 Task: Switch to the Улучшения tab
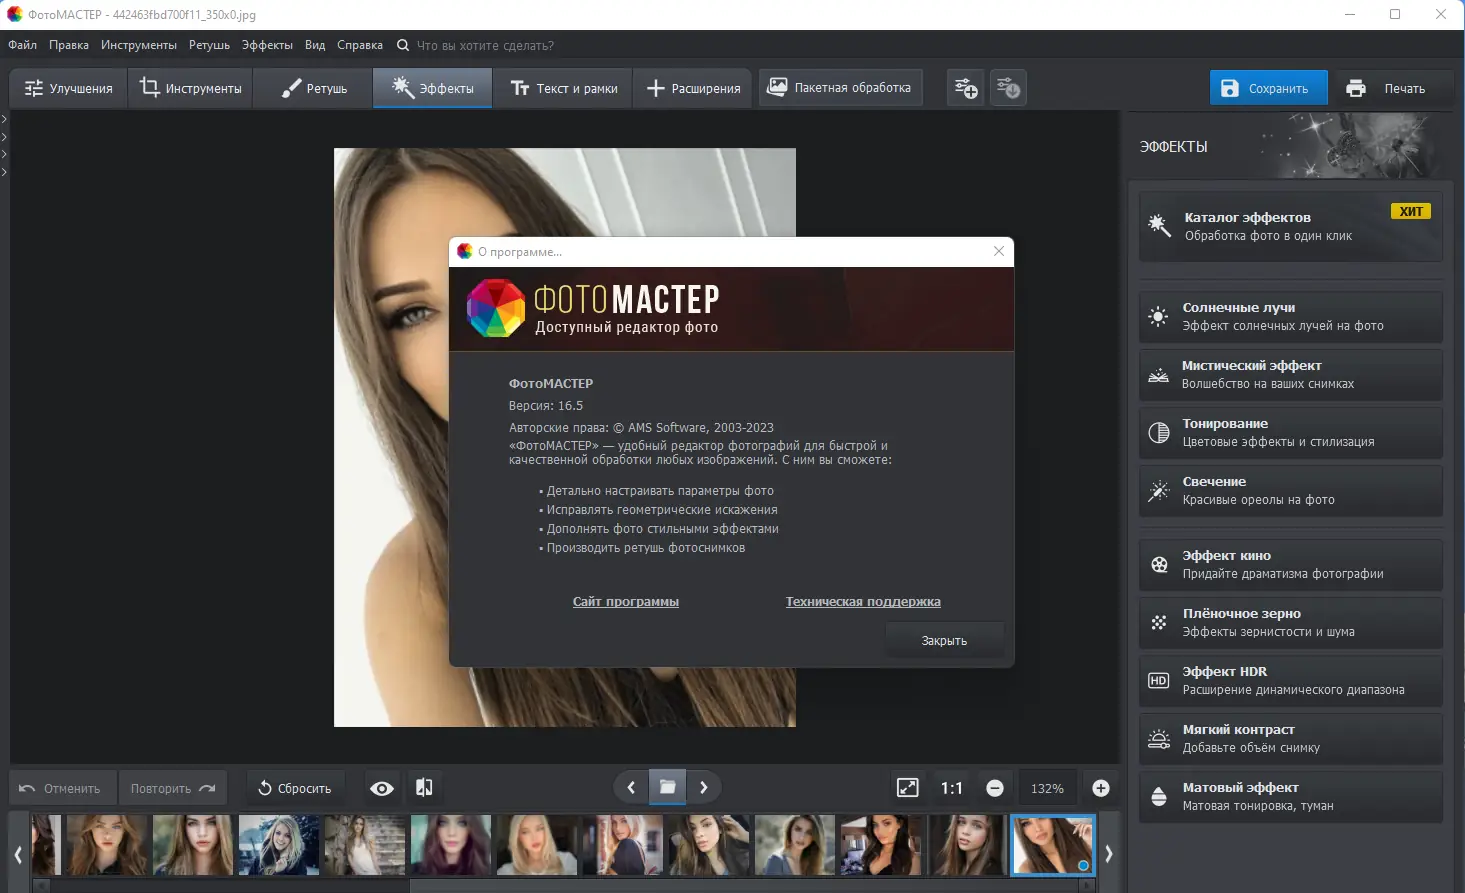click(x=68, y=88)
